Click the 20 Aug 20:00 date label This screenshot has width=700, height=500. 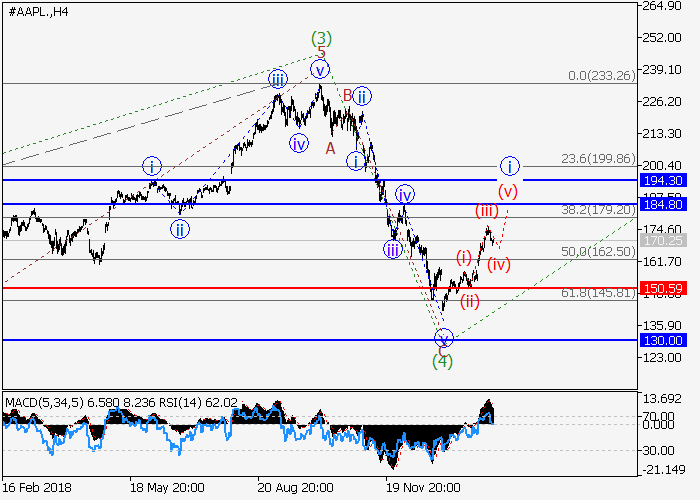click(x=295, y=487)
